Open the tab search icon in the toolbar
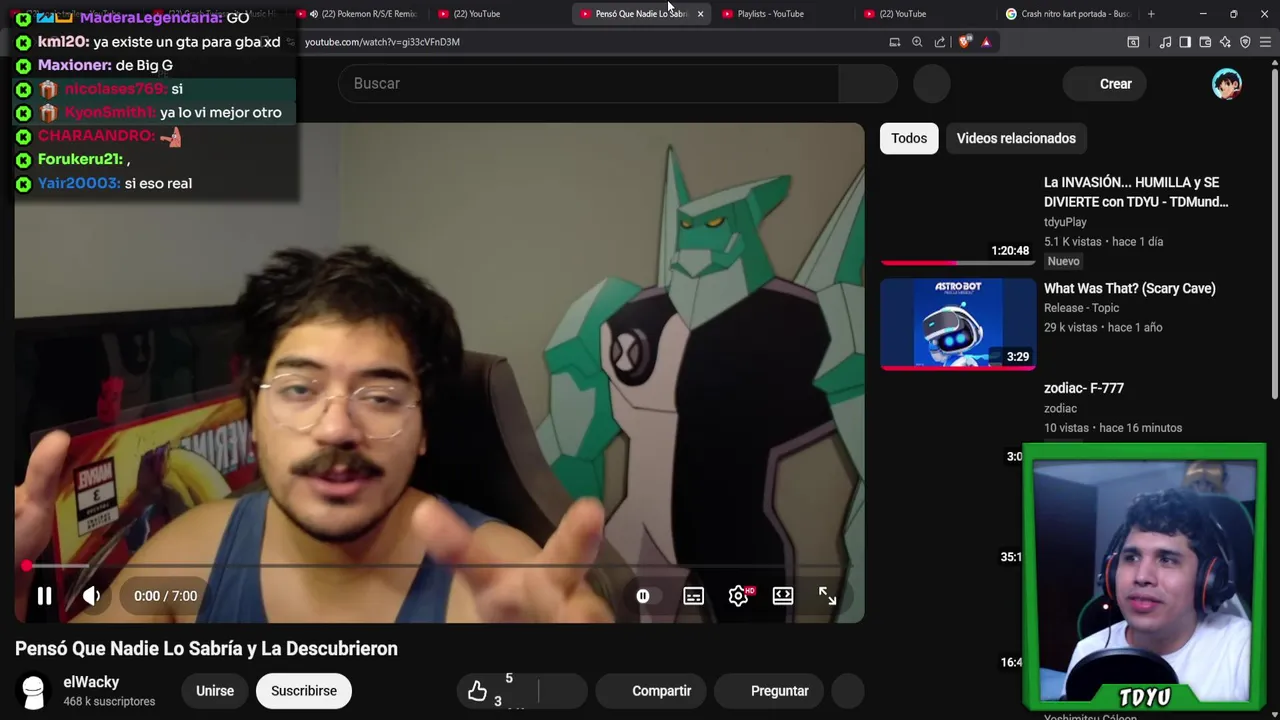 coord(1133,42)
